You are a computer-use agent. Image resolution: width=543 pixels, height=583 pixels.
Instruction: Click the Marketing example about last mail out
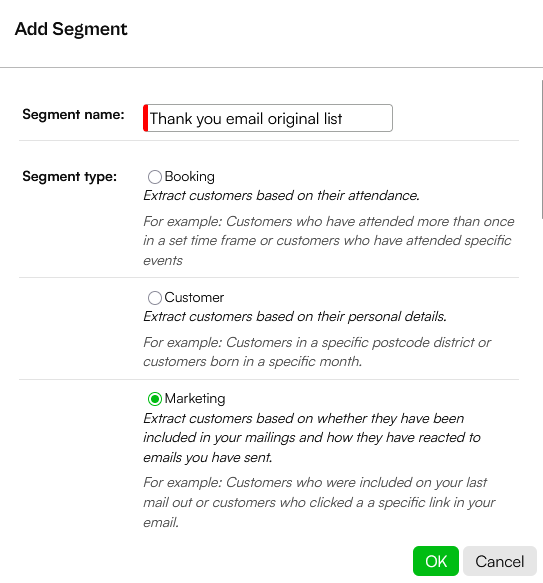point(319,503)
